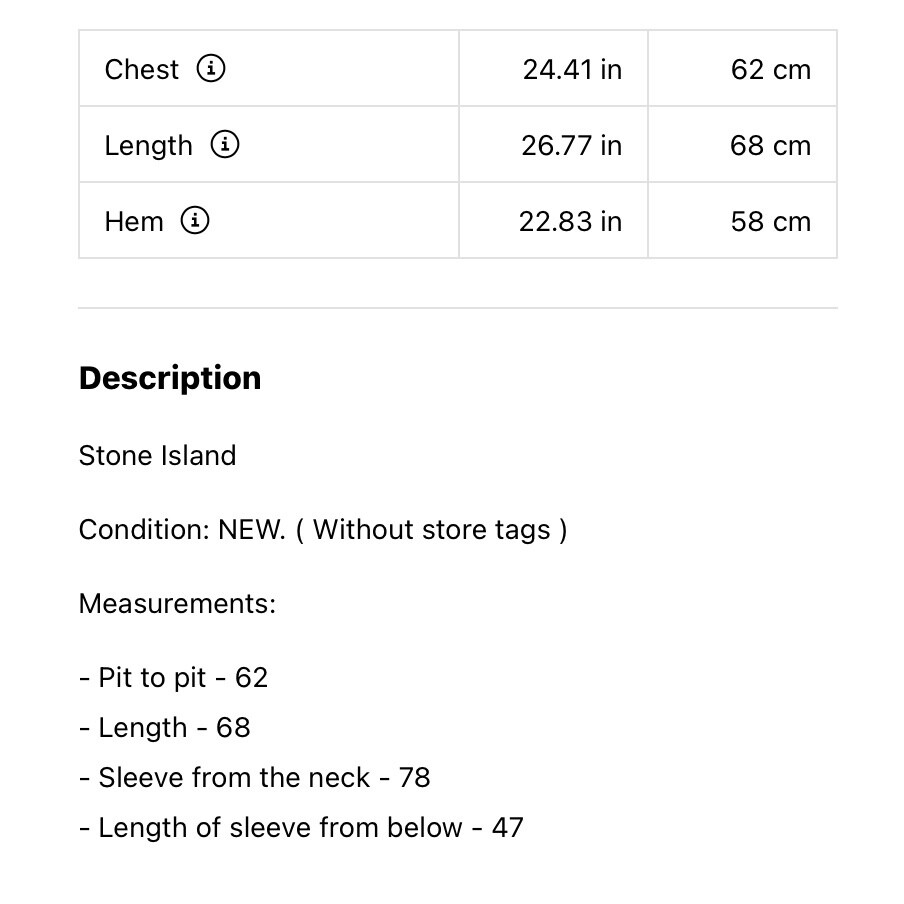This screenshot has width=904, height=904.
Task: Click the Pit to pit - 62 line
Action: pyautogui.click(x=174, y=678)
